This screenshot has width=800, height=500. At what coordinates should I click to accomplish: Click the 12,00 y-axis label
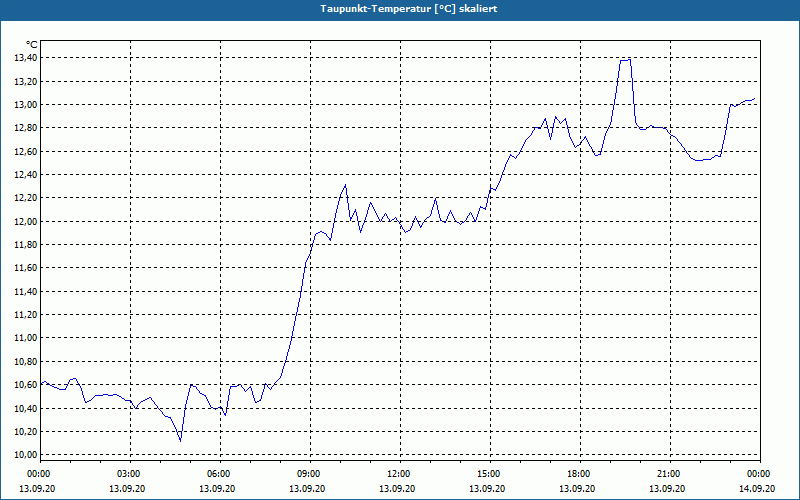25,221
